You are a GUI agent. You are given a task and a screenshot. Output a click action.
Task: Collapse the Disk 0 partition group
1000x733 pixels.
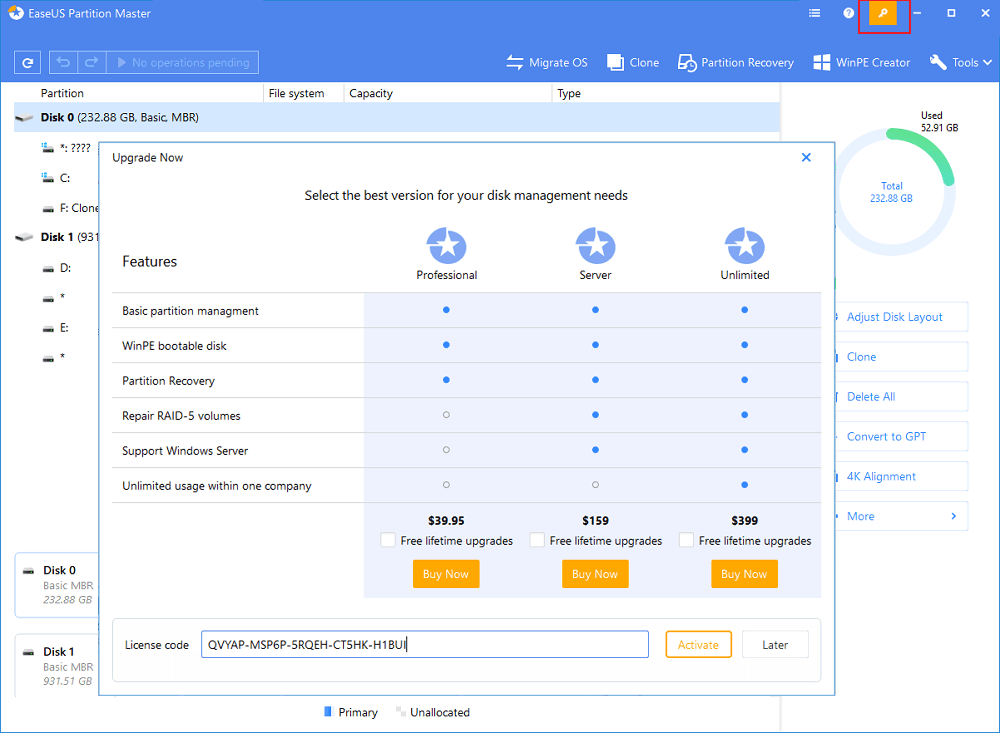[24, 117]
